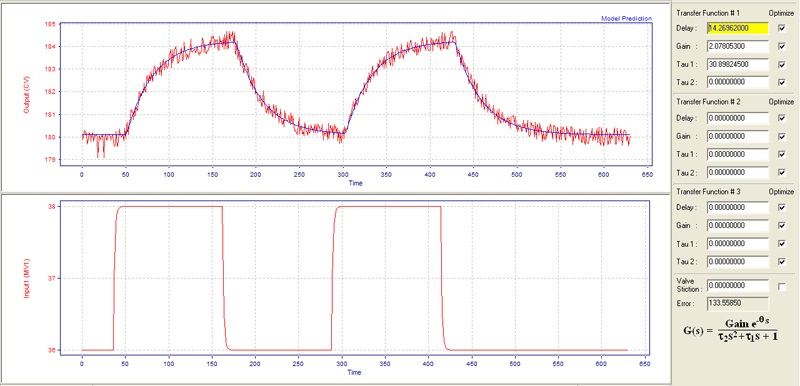Click Transfer Function #1 Gain field
Screen dimensions: 800x386
[x=737, y=46]
